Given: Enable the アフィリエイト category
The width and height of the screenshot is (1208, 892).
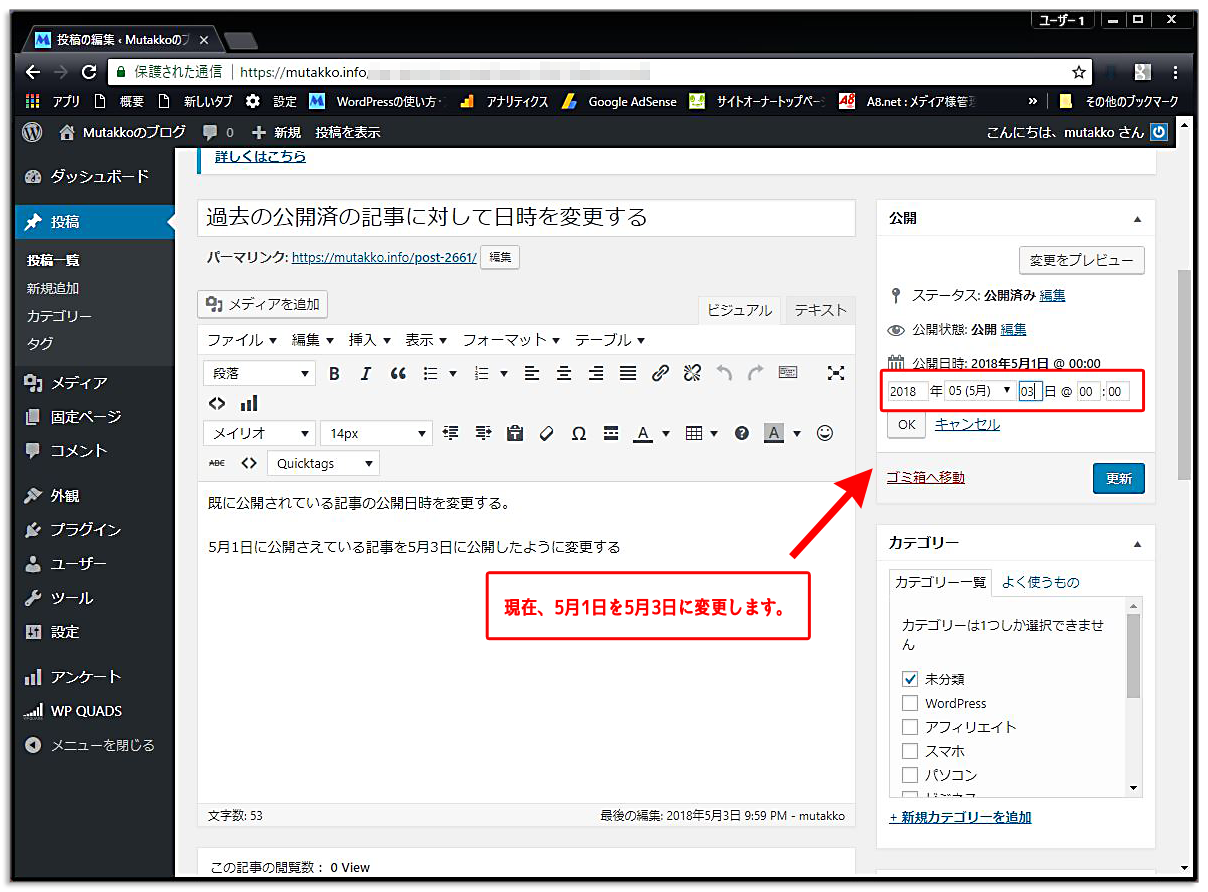Looking at the screenshot, I should tap(910, 727).
